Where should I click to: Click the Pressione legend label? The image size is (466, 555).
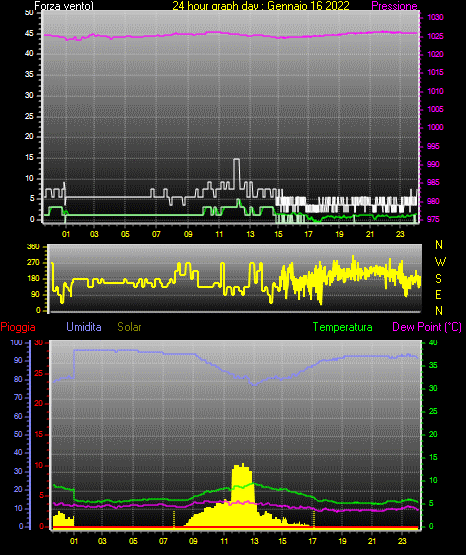point(394,6)
